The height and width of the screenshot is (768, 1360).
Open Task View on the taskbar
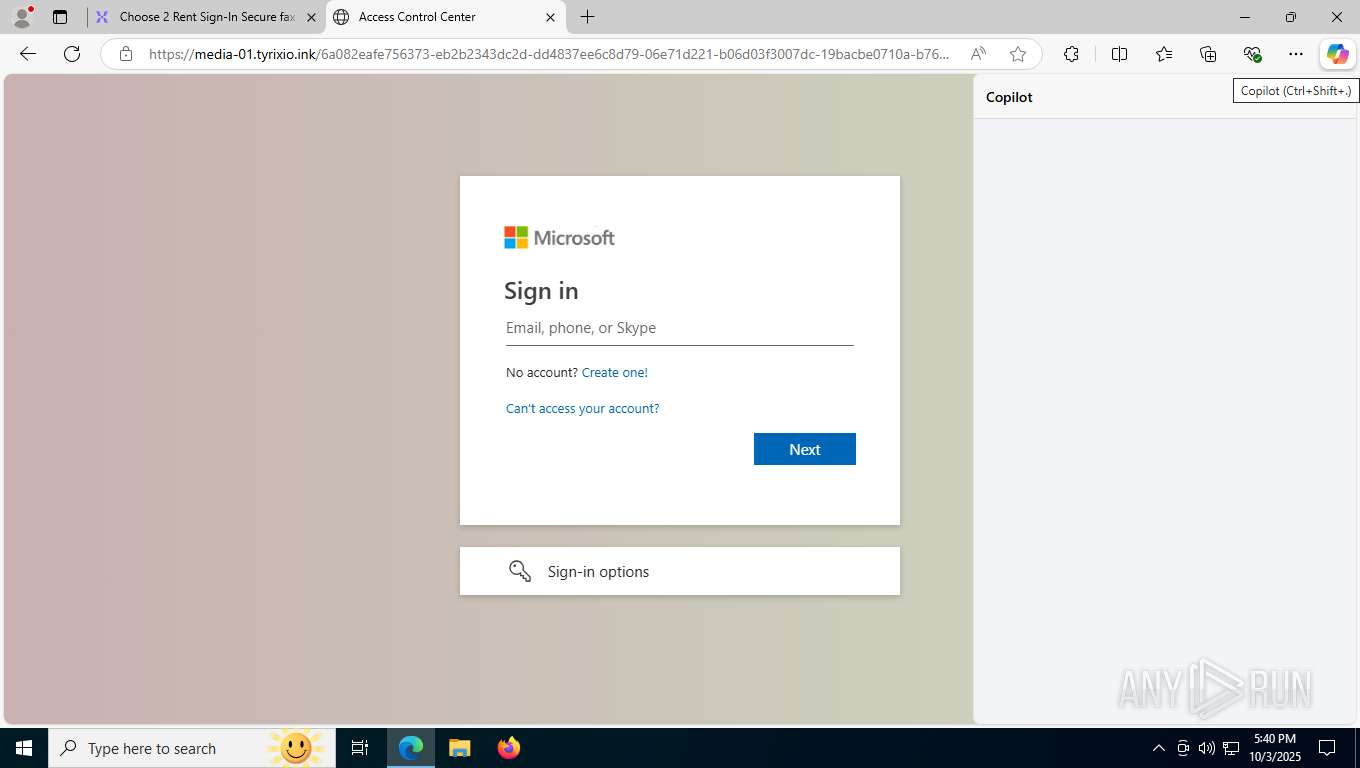[360, 748]
